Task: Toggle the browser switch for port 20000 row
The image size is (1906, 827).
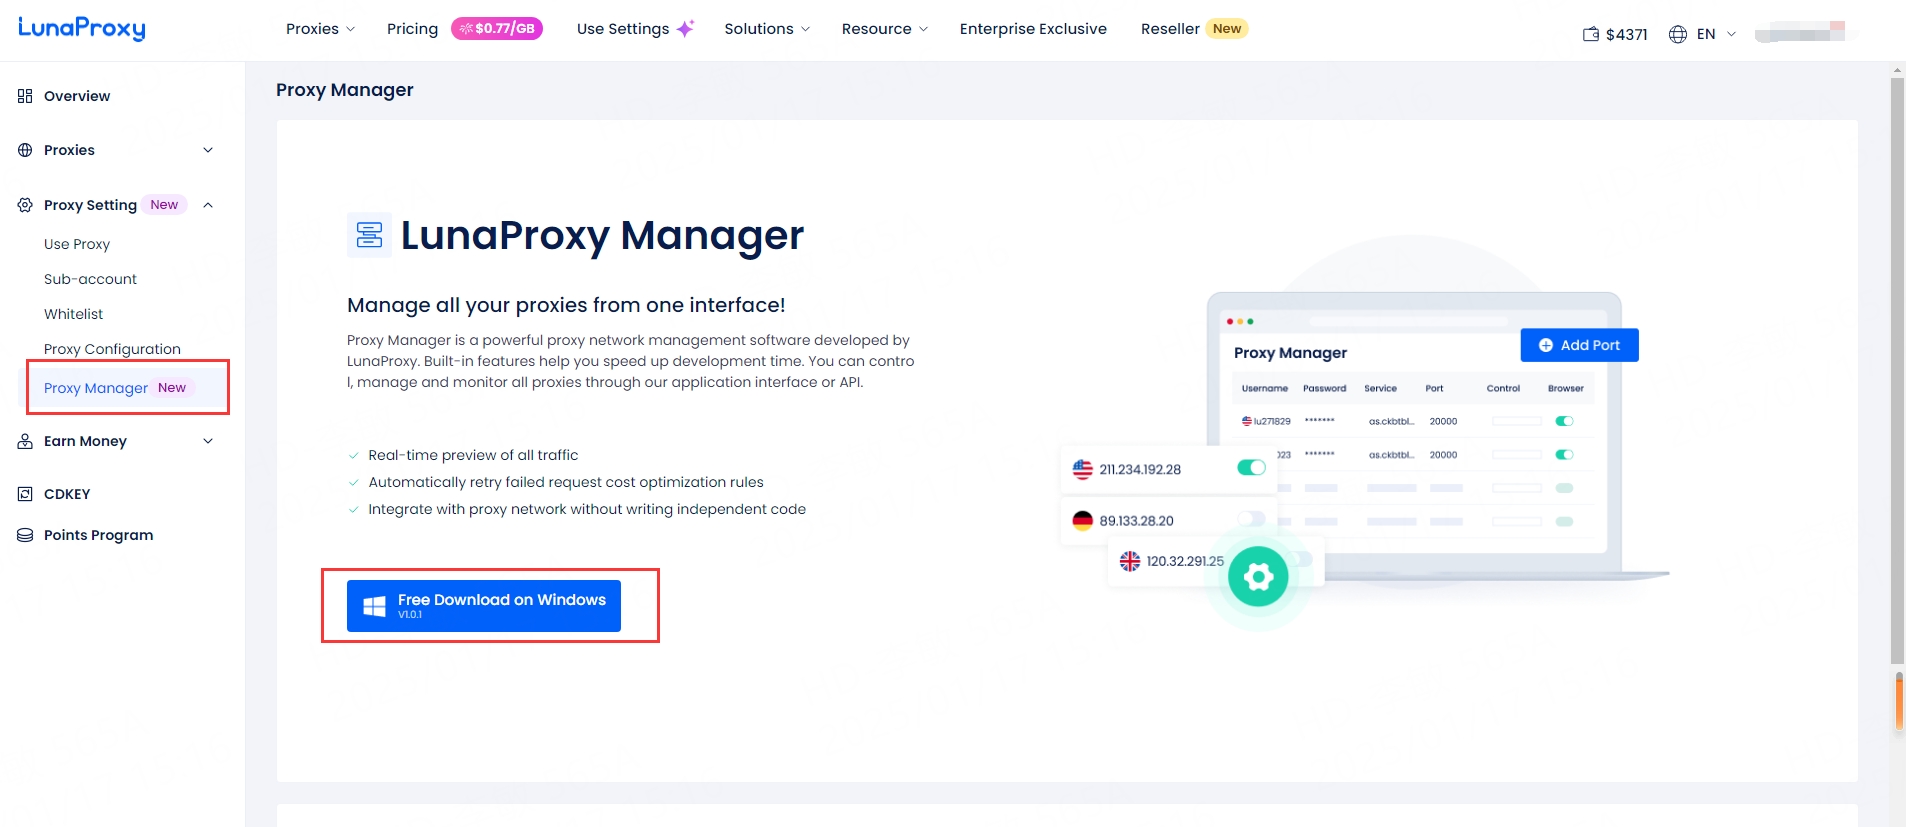Action: click(1564, 421)
